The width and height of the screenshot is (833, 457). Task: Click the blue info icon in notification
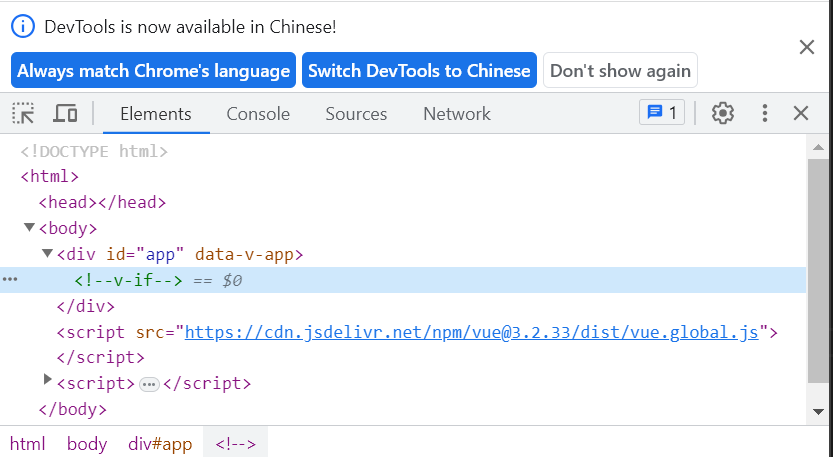(23, 27)
